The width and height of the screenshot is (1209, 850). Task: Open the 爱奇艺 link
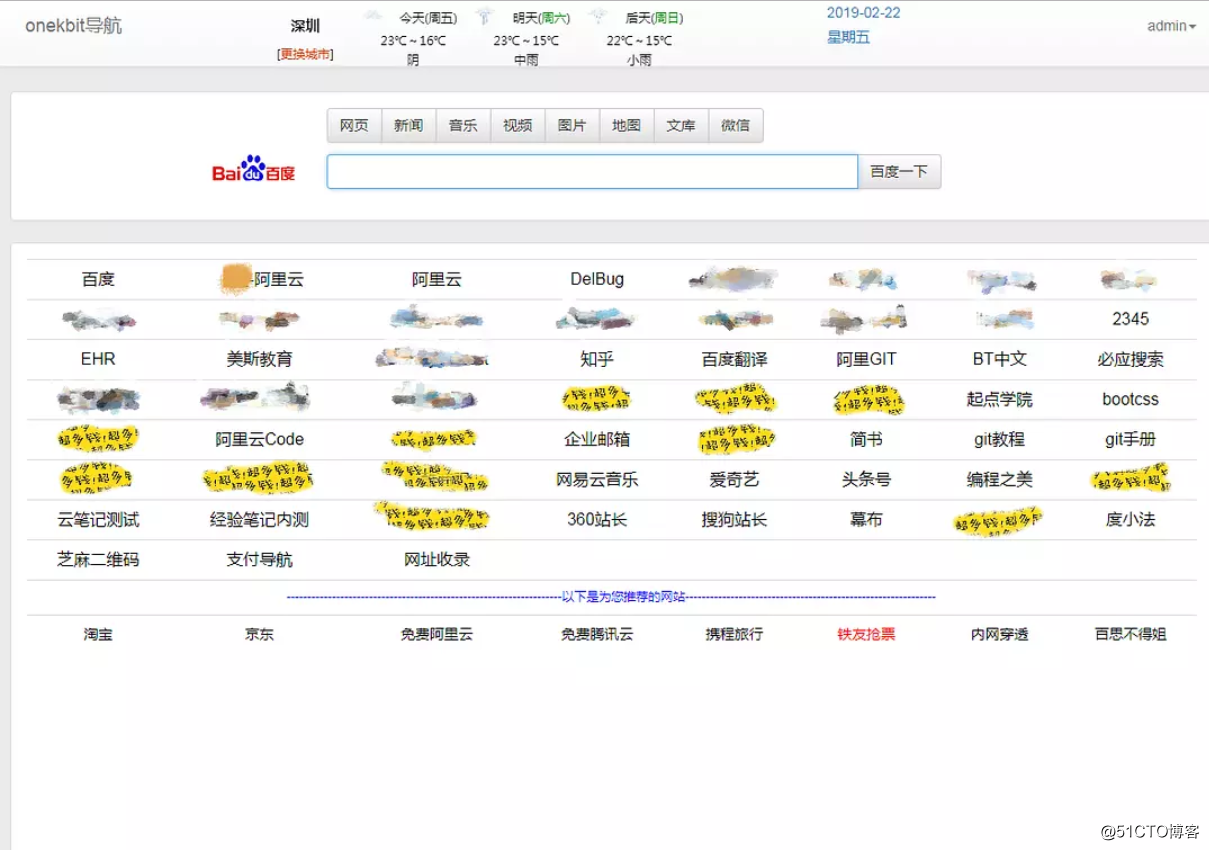(734, 479)
